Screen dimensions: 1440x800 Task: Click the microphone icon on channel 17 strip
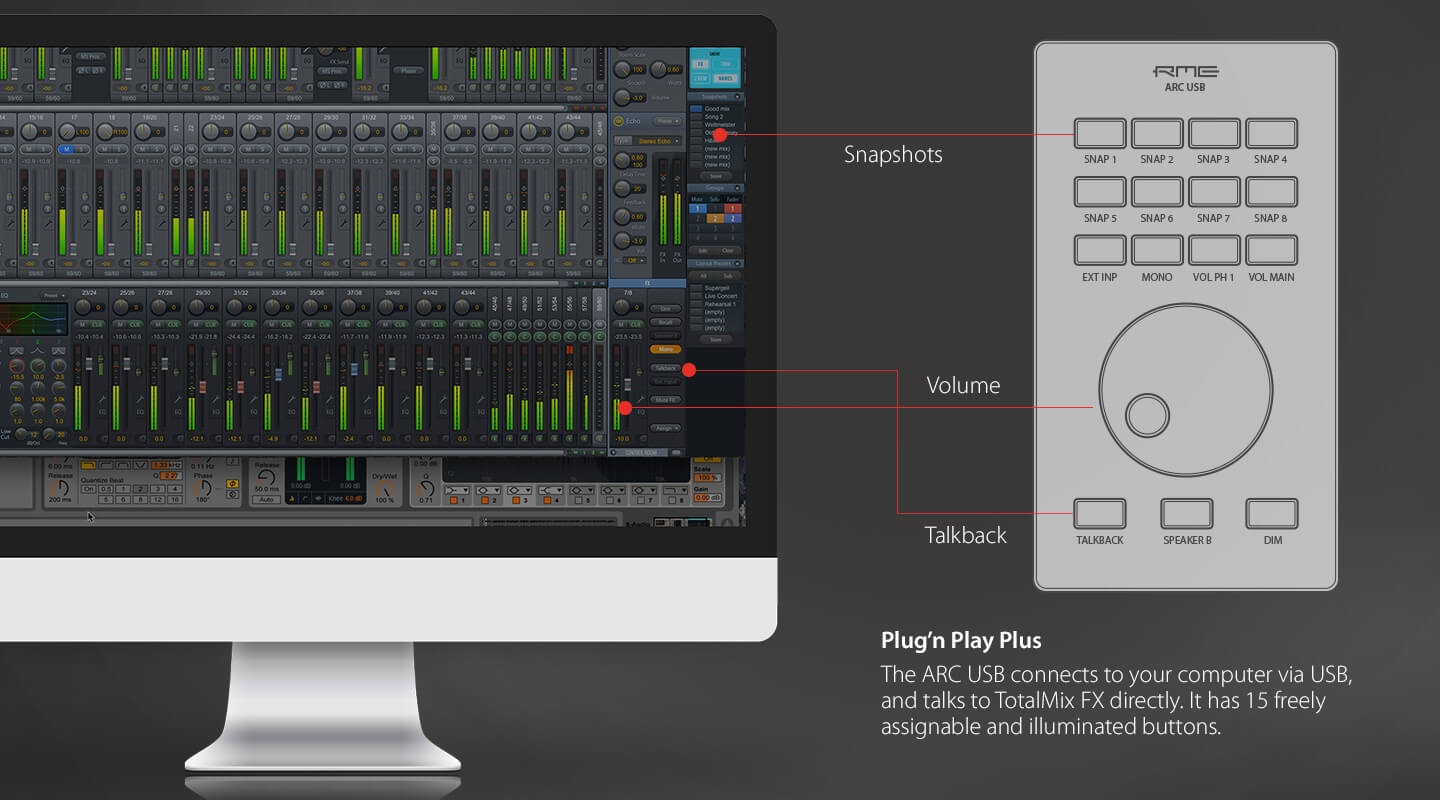85,208
